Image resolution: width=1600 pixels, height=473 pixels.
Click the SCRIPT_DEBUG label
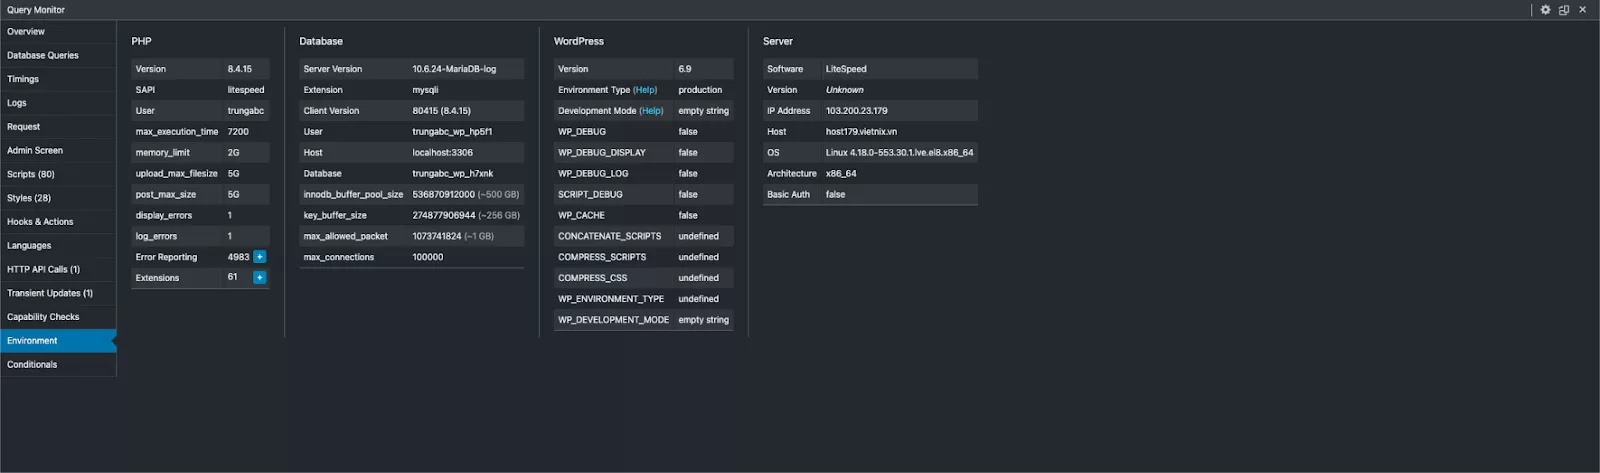coord(590,195)
